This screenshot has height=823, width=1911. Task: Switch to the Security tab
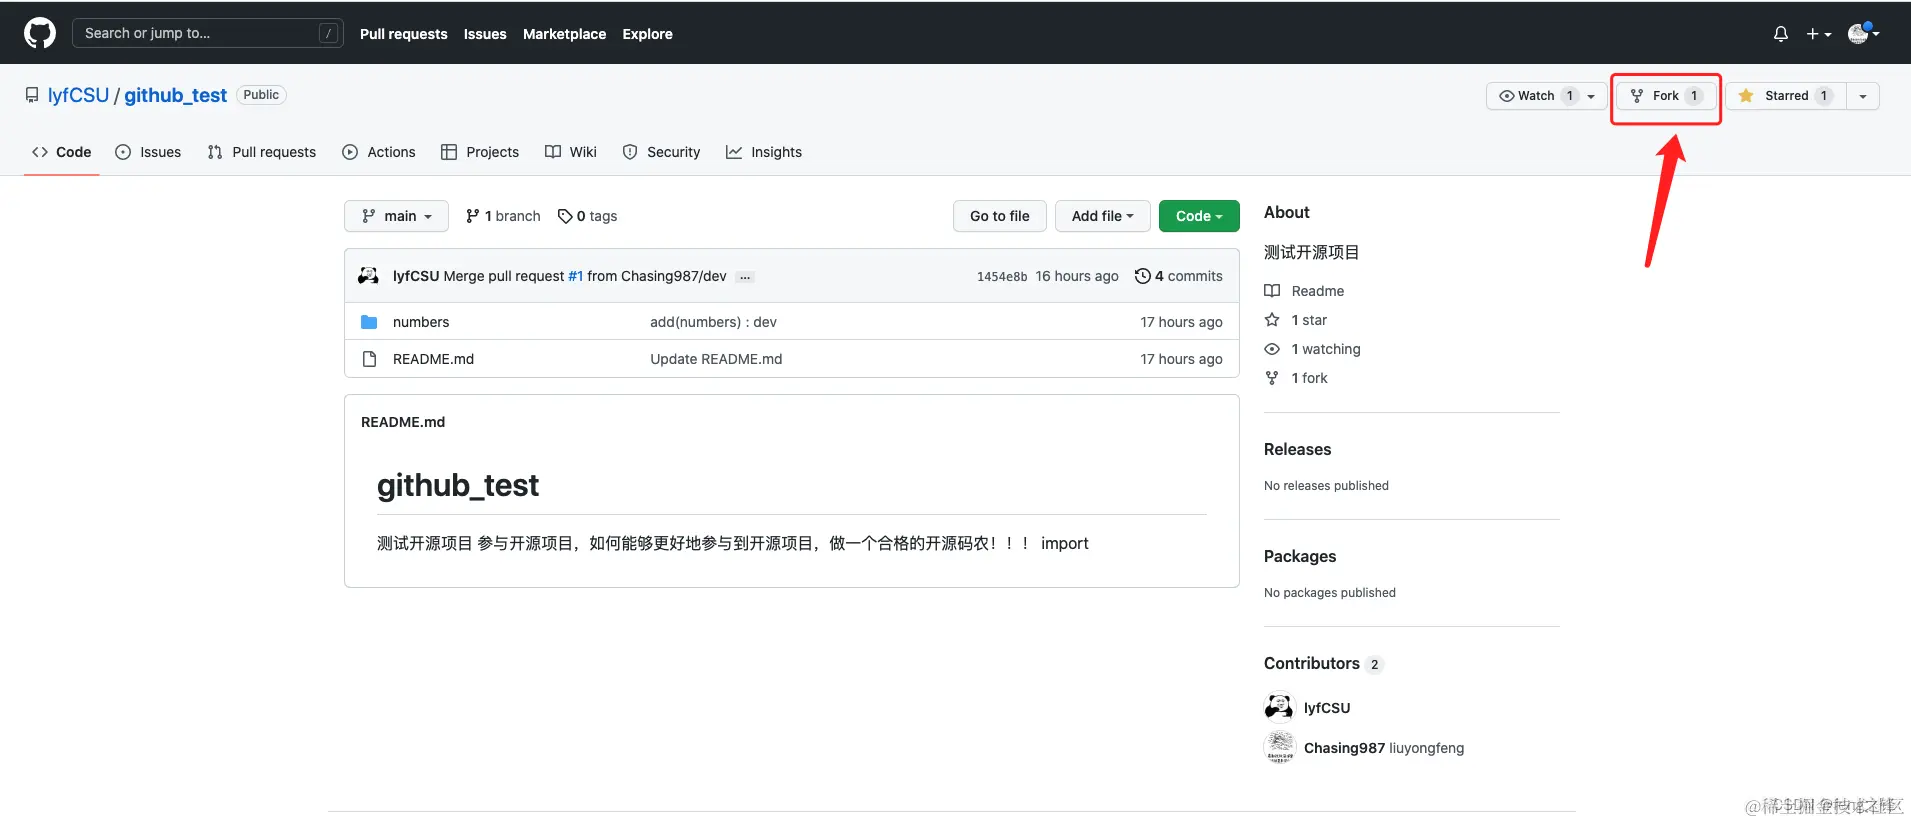661,152
